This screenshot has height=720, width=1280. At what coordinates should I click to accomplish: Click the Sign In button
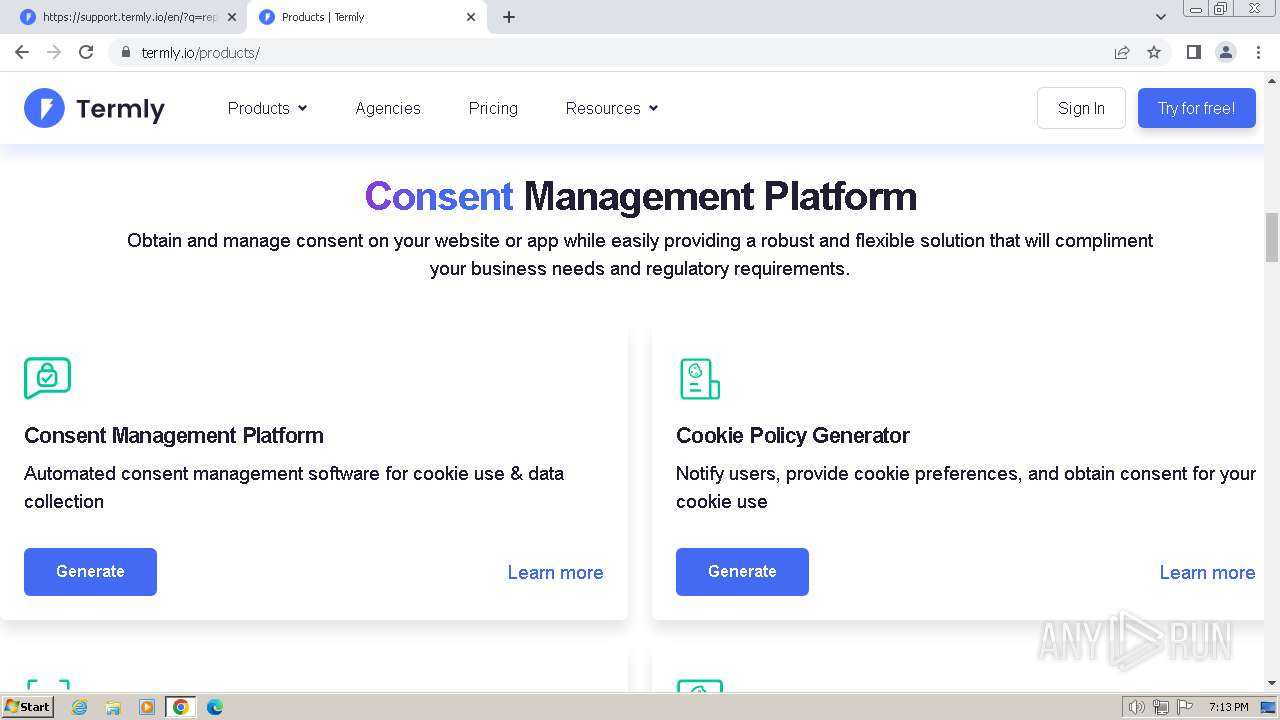click(x=1081, y=108)
